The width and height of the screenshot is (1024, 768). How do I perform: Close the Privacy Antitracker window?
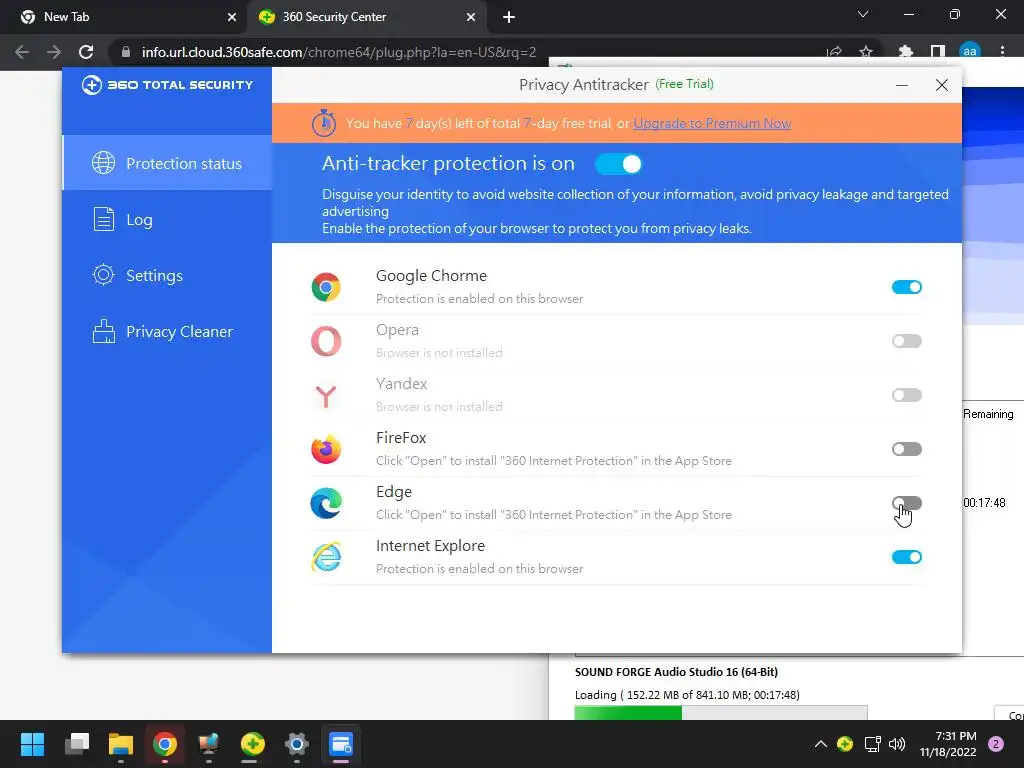pyautogui.click(x=942, y=85)
